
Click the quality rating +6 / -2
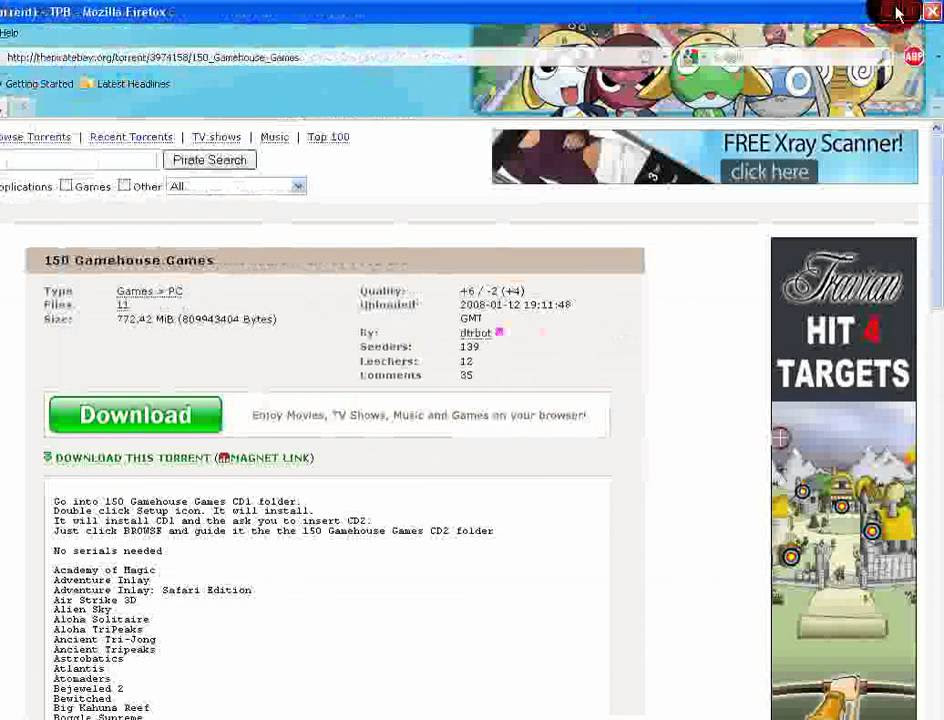point(492,291)
